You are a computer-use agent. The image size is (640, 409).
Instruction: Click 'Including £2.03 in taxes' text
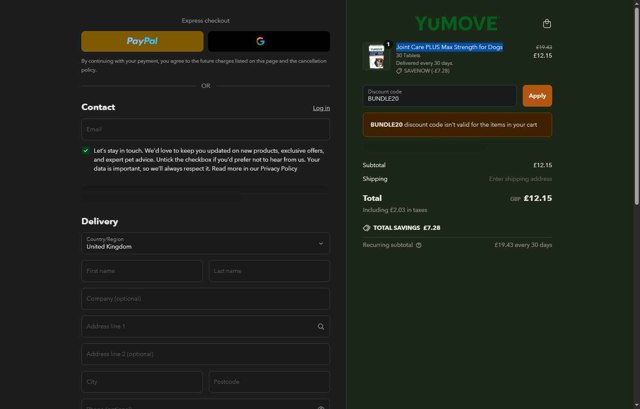(395, 210)
